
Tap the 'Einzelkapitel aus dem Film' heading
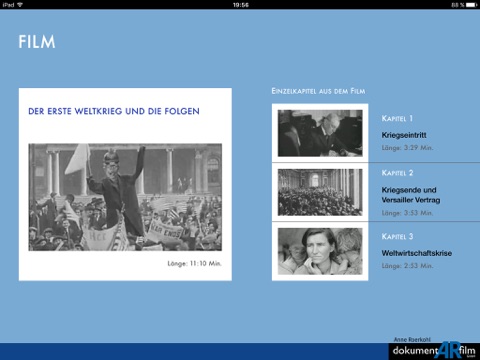point(318,91)
